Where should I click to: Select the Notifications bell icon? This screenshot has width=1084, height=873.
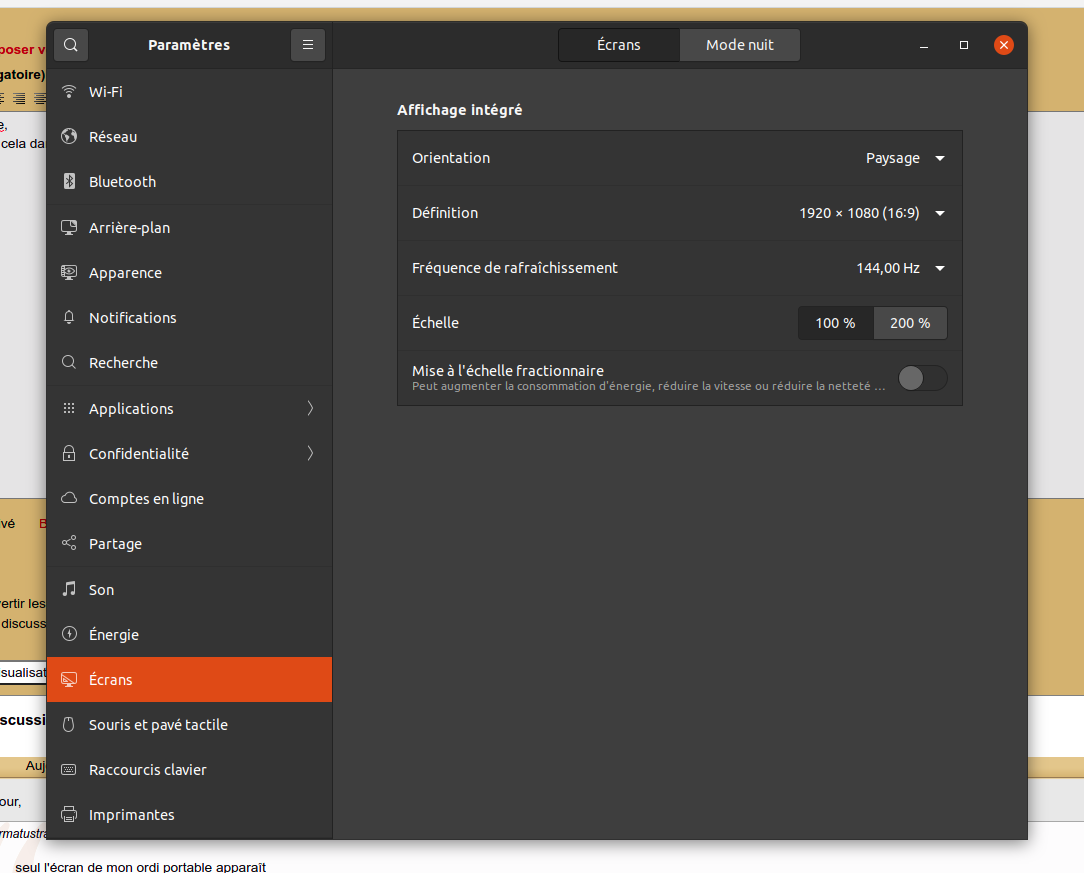tap(69, 318)
